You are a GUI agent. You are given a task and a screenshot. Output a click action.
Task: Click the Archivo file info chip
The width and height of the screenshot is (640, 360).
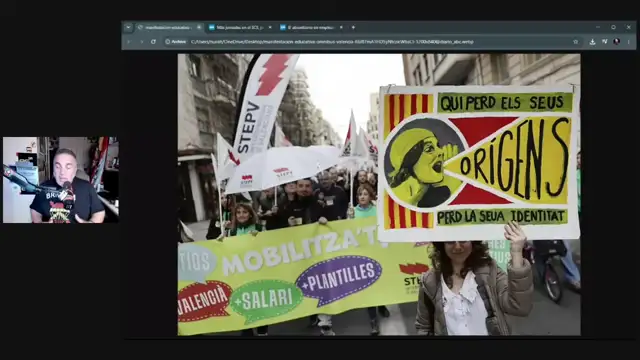pyautogui.click(x=176, y=42)
